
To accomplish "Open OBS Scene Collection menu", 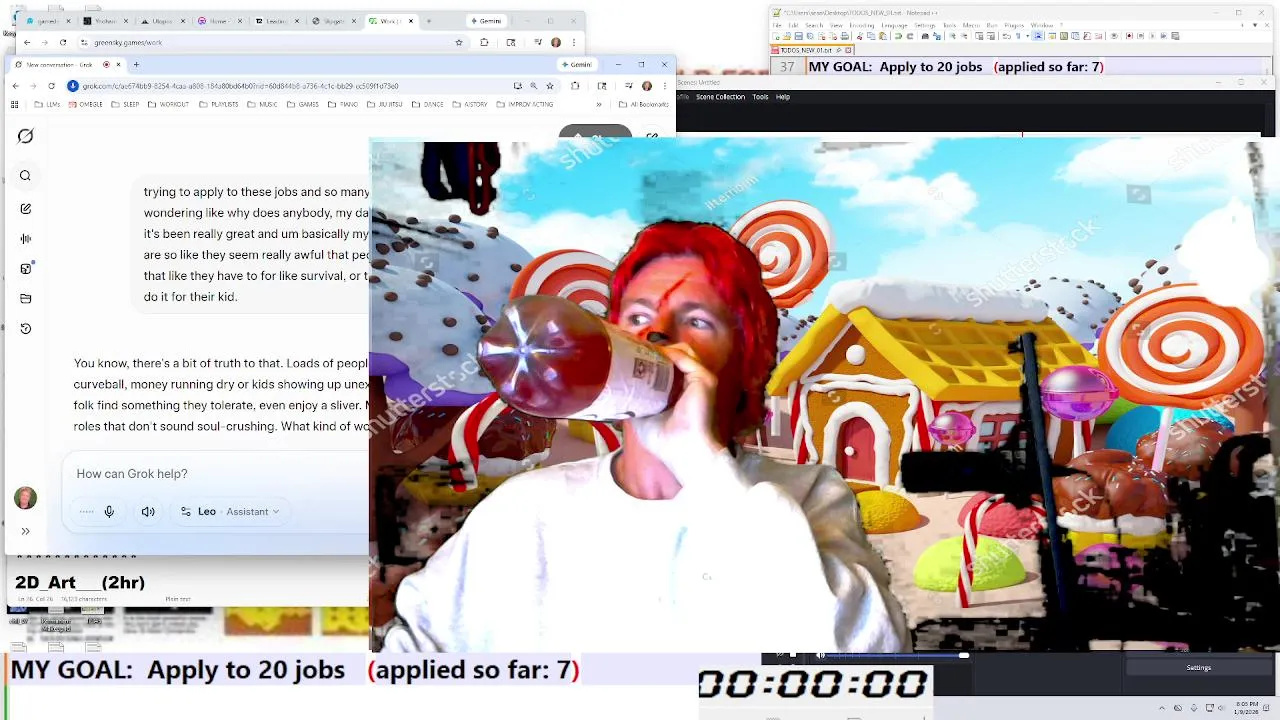I will pyautogui.click(x=720, y=97).
